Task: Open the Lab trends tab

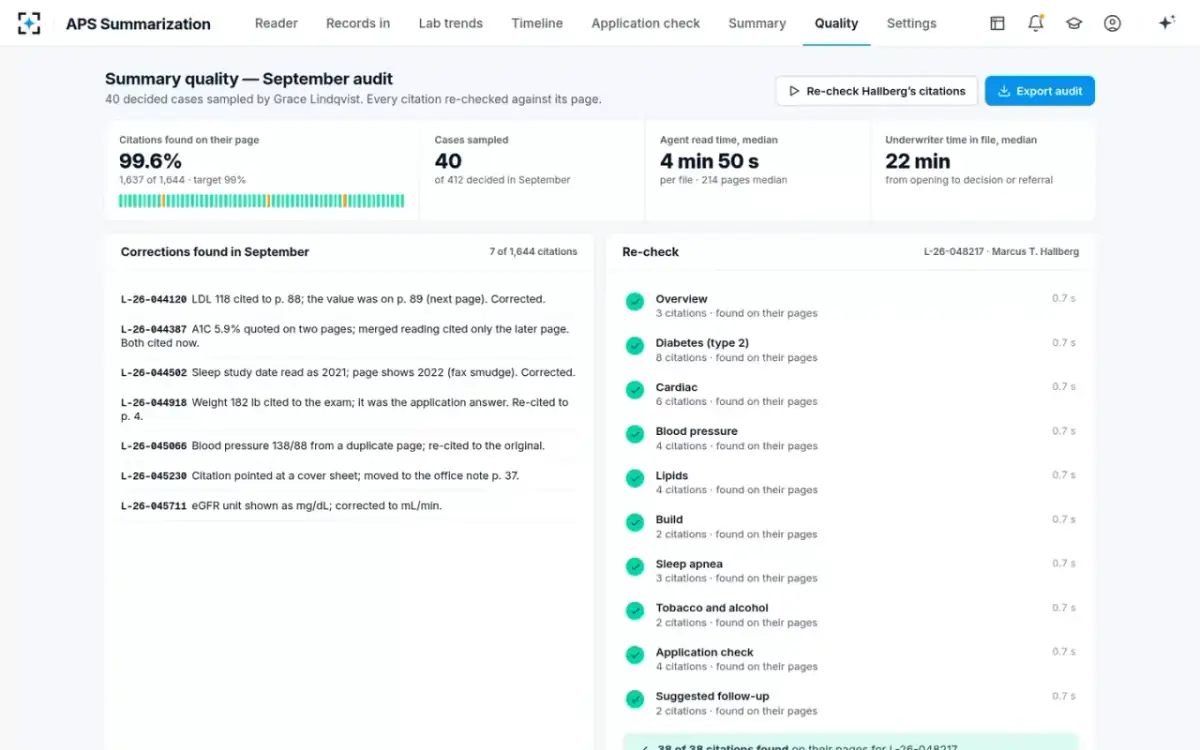Action: (450, 23)
